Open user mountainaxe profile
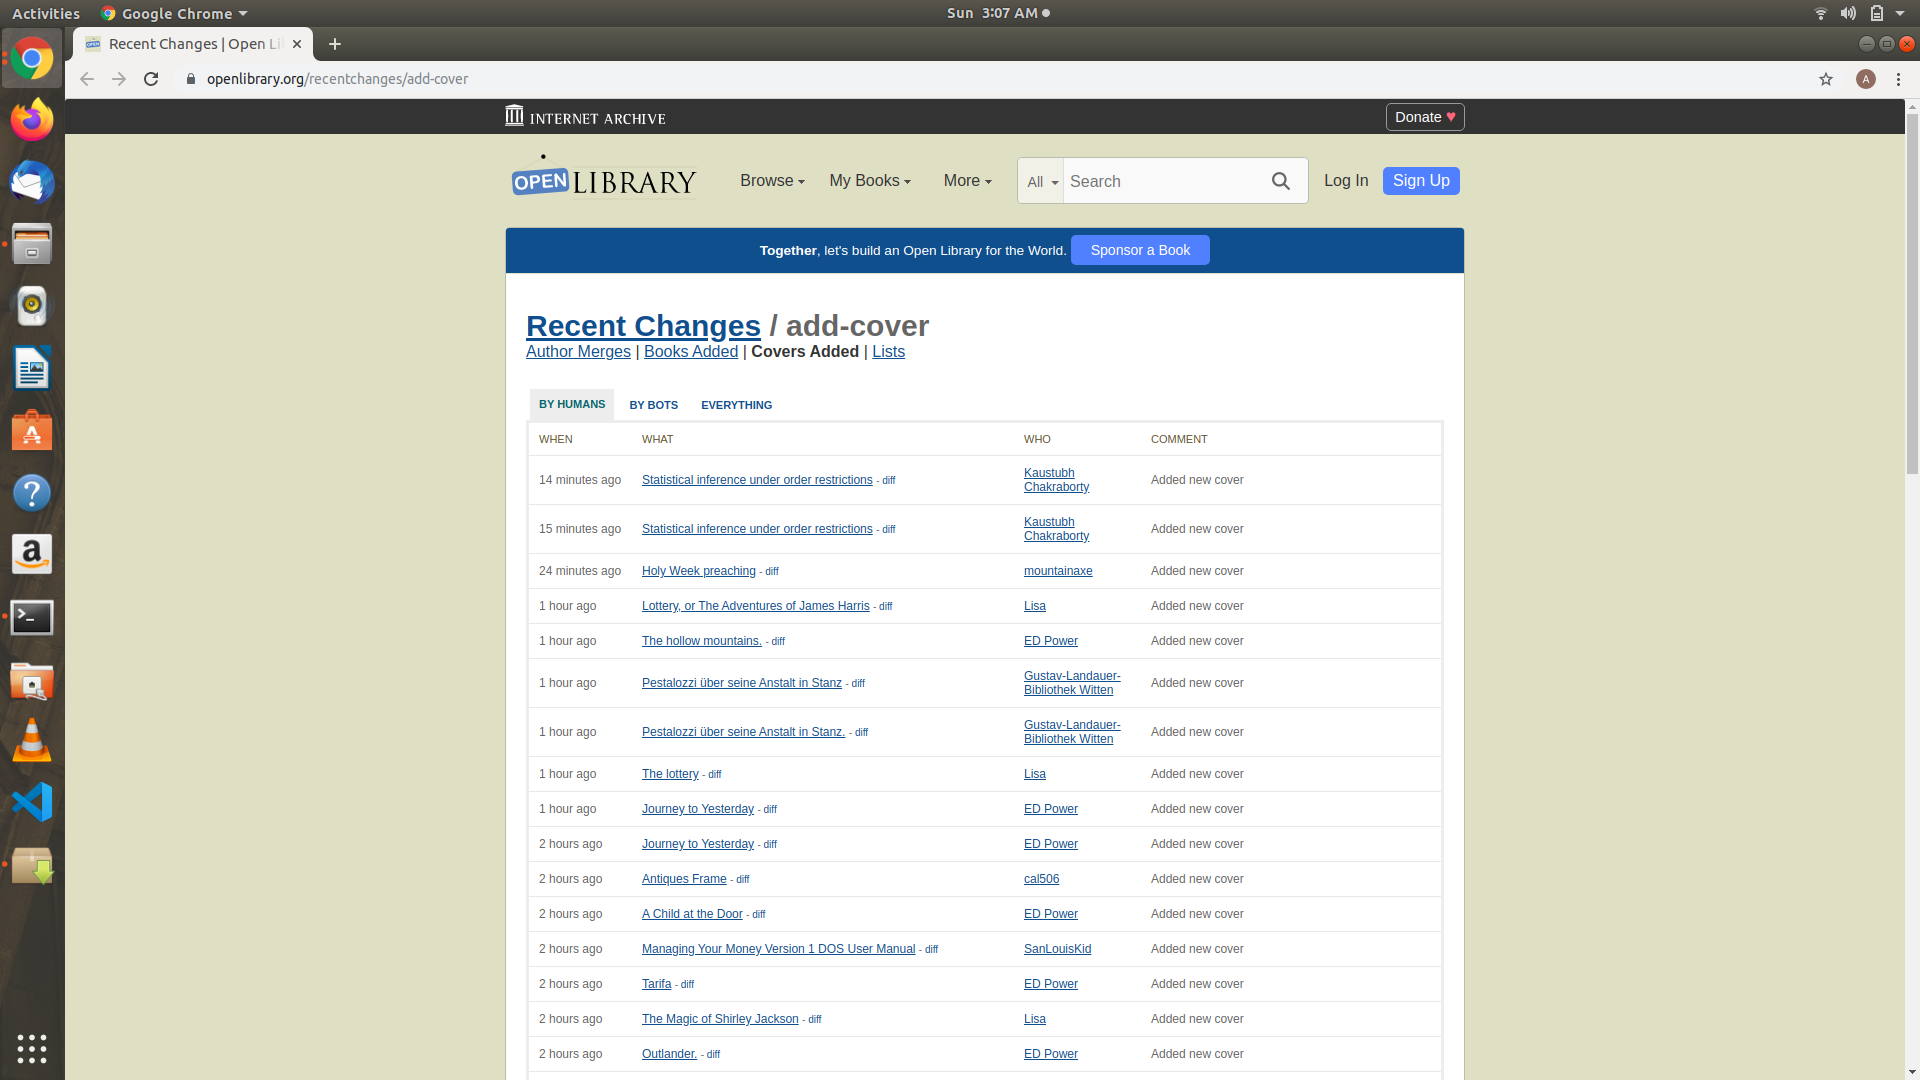Image resolution: width=1920 pixels, height=1080 pixels. pos(1058,571)
